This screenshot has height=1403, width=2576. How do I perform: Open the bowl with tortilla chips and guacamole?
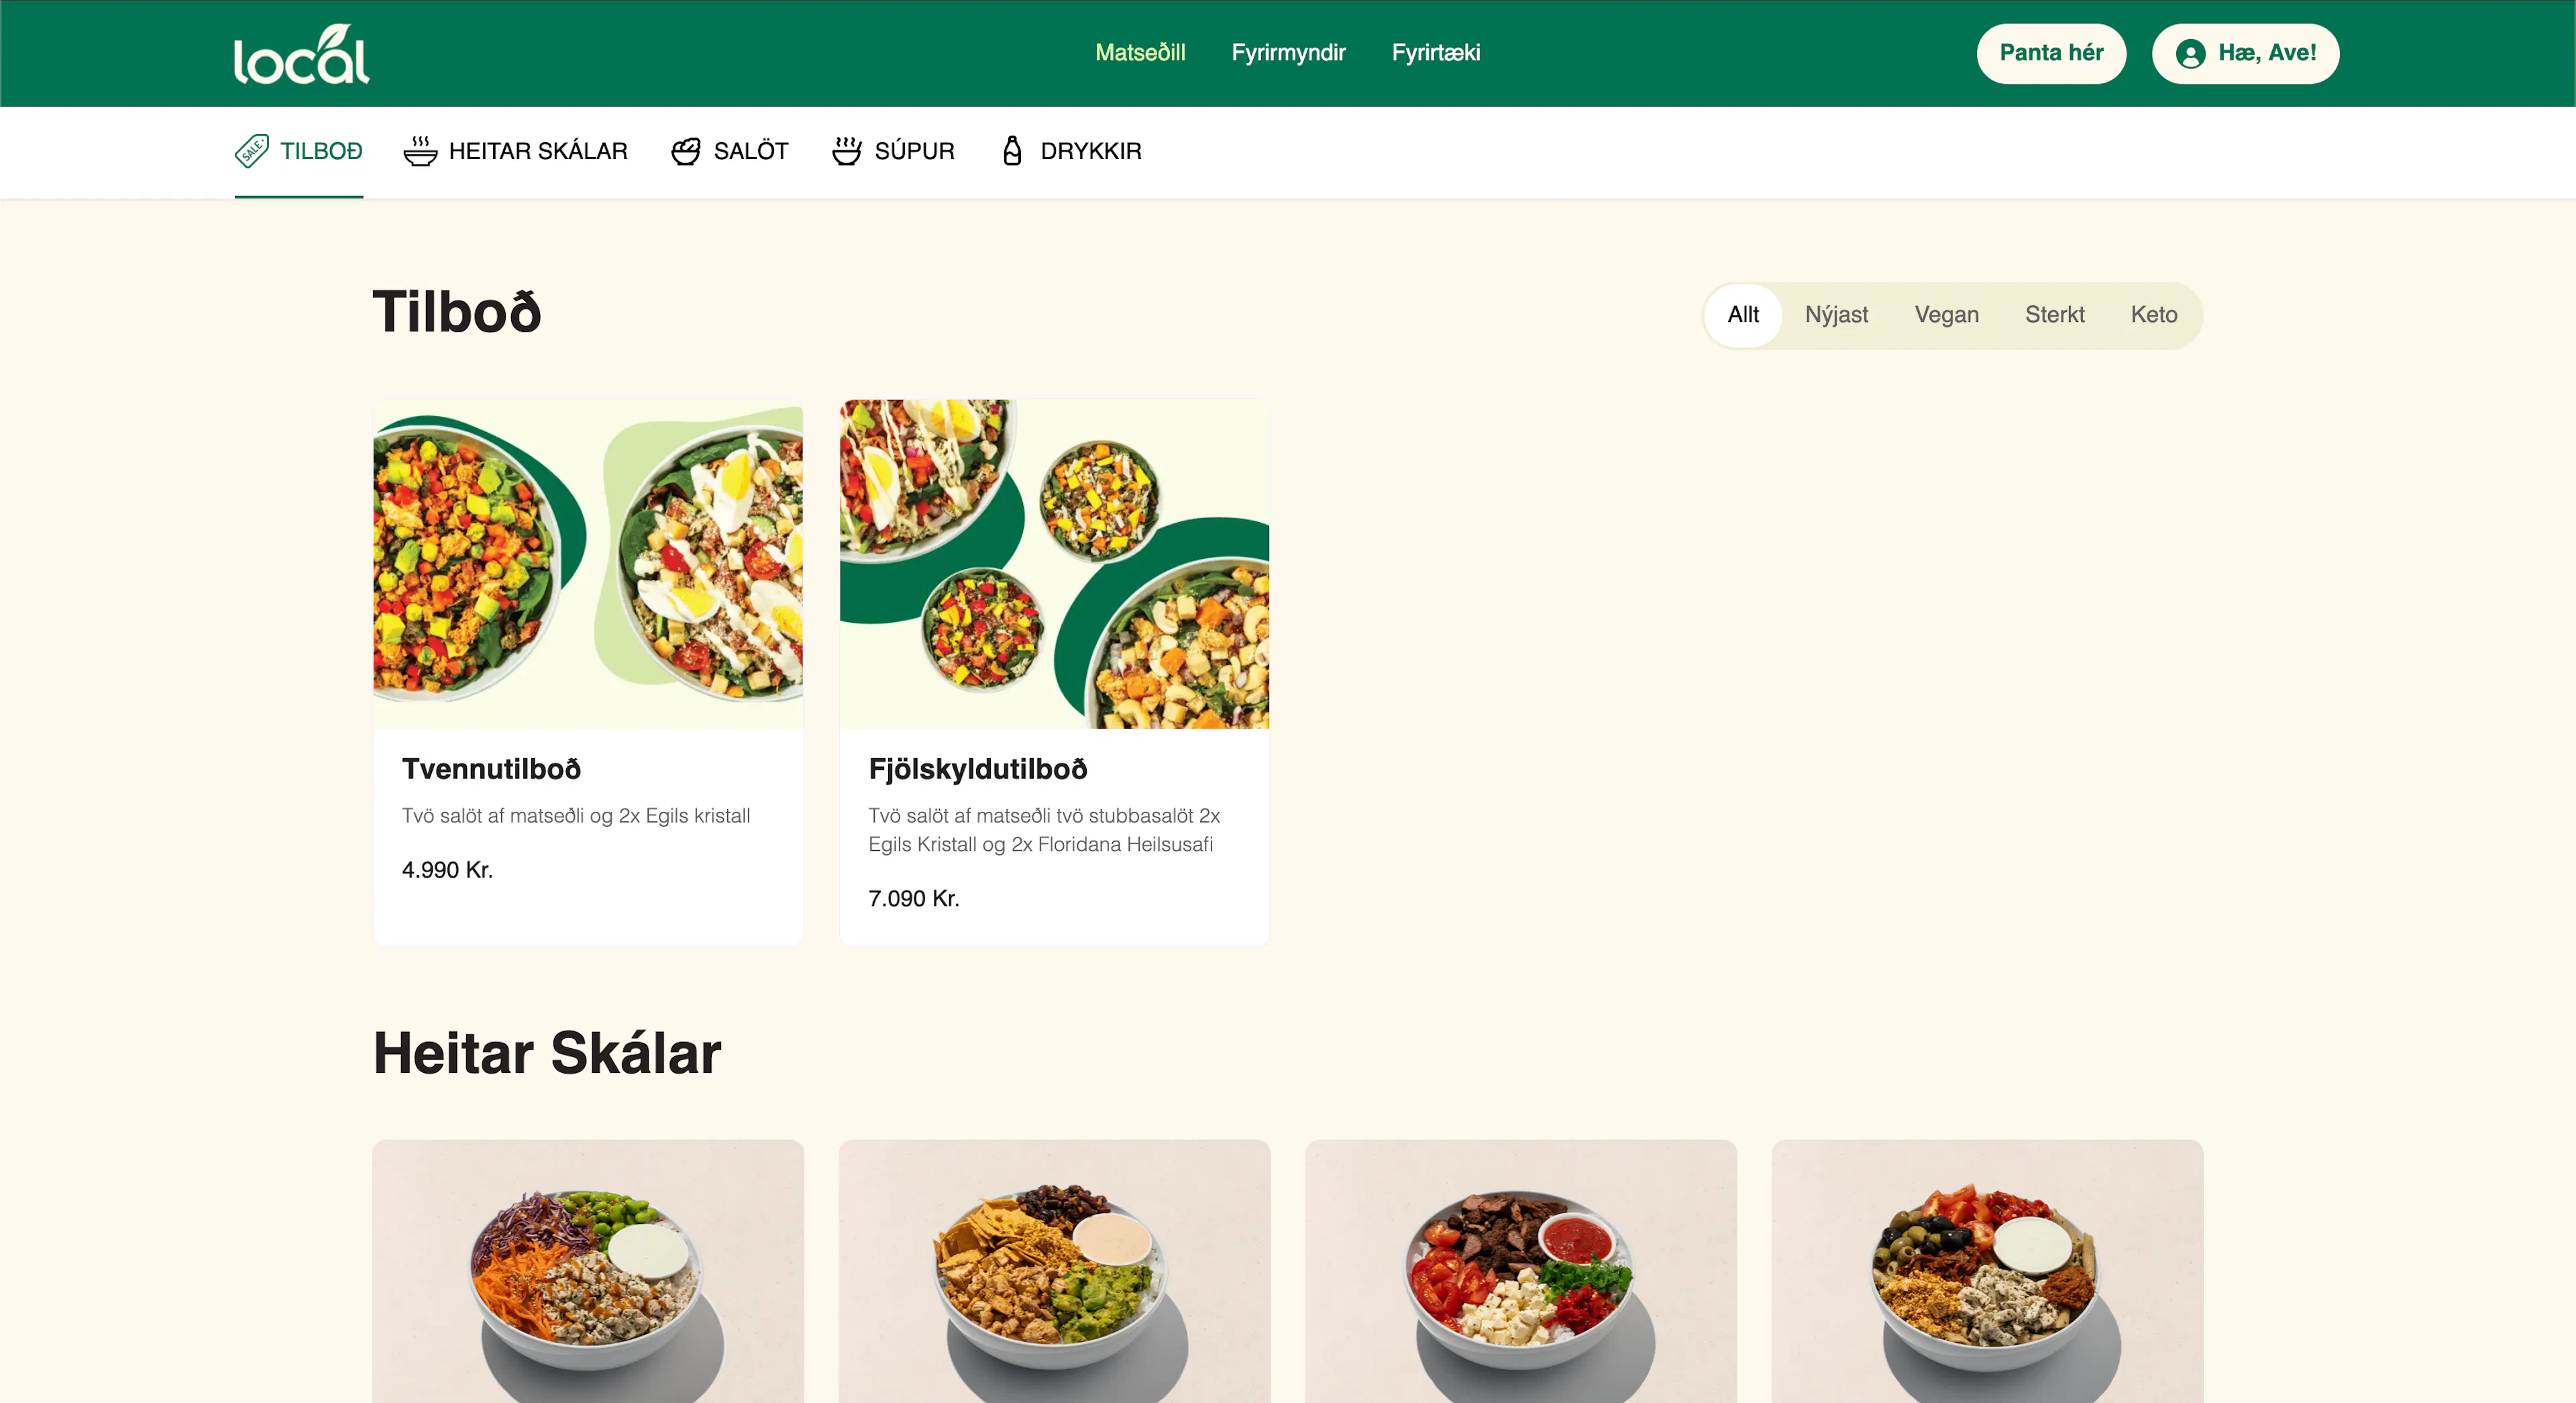coord(1054,1271)
